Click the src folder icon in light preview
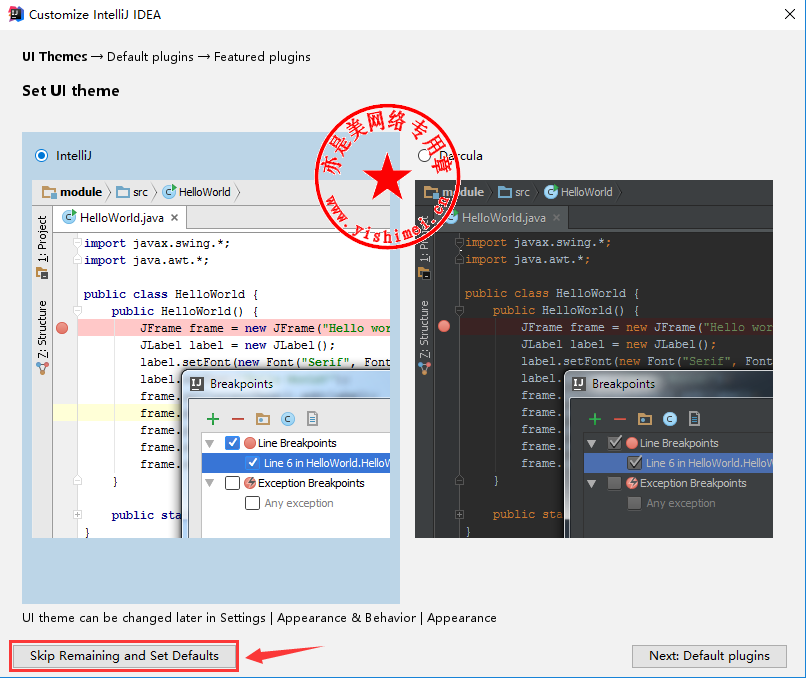Viewport: 806px width, 678px height. click(x=123, y=192)
